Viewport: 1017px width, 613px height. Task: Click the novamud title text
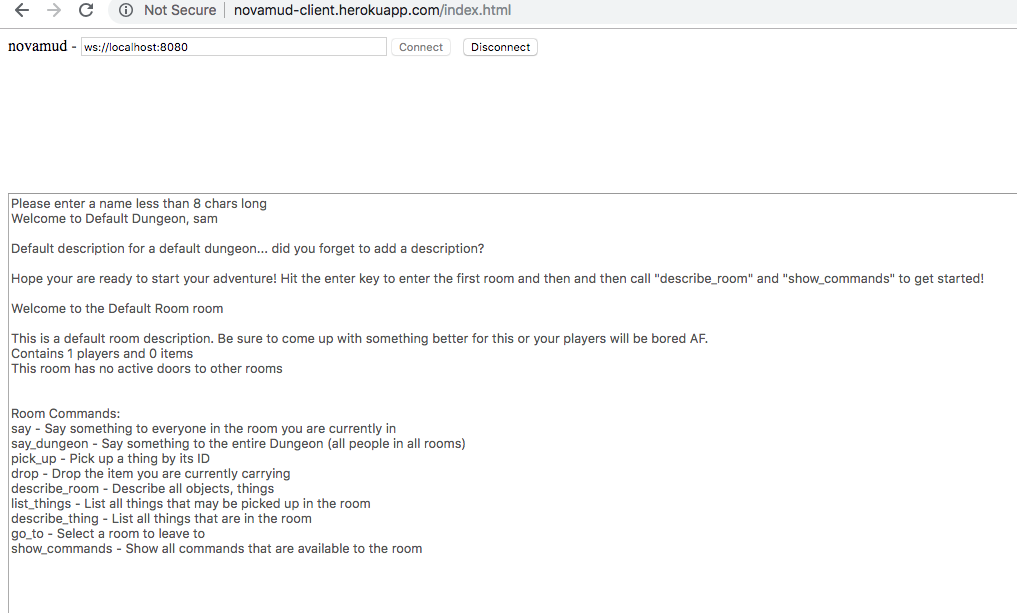[x=37, y=46]
